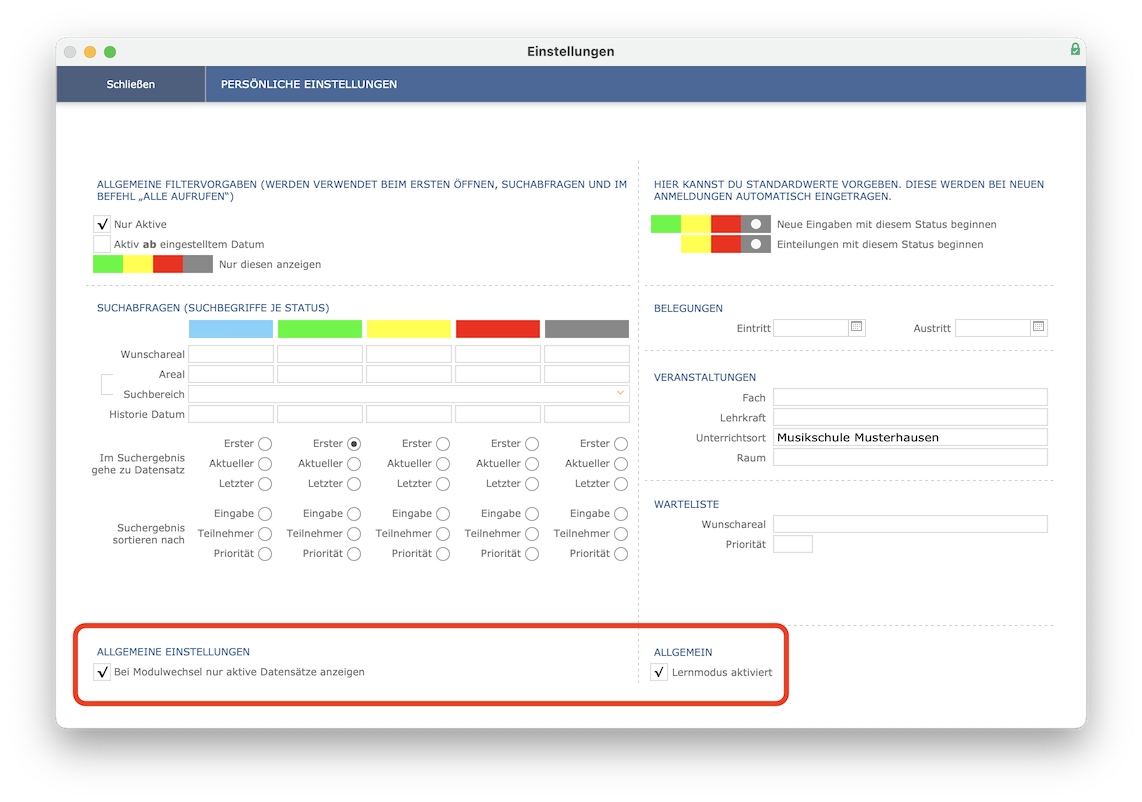Click Historie Datum field in yellow column
Viewport: 1142px width, 802px height.
(x=409, y=414)
